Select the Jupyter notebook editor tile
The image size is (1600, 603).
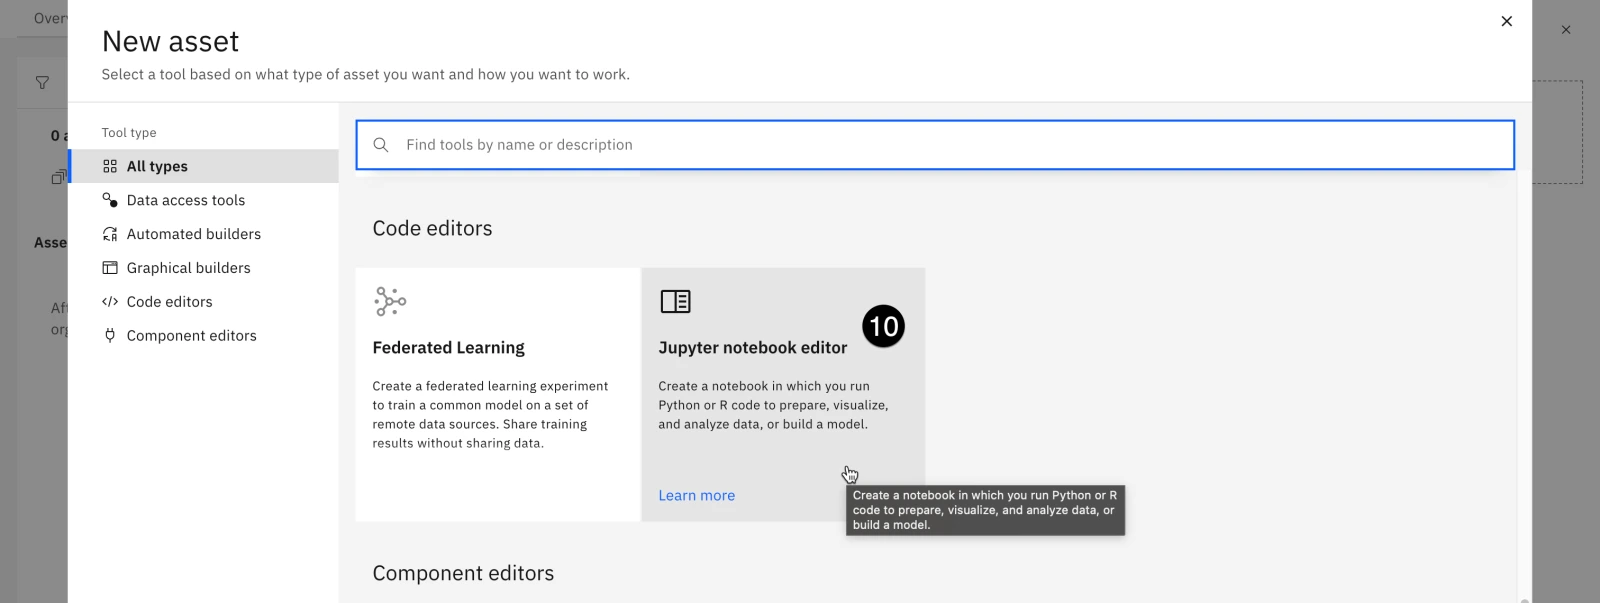coord(783,394)
